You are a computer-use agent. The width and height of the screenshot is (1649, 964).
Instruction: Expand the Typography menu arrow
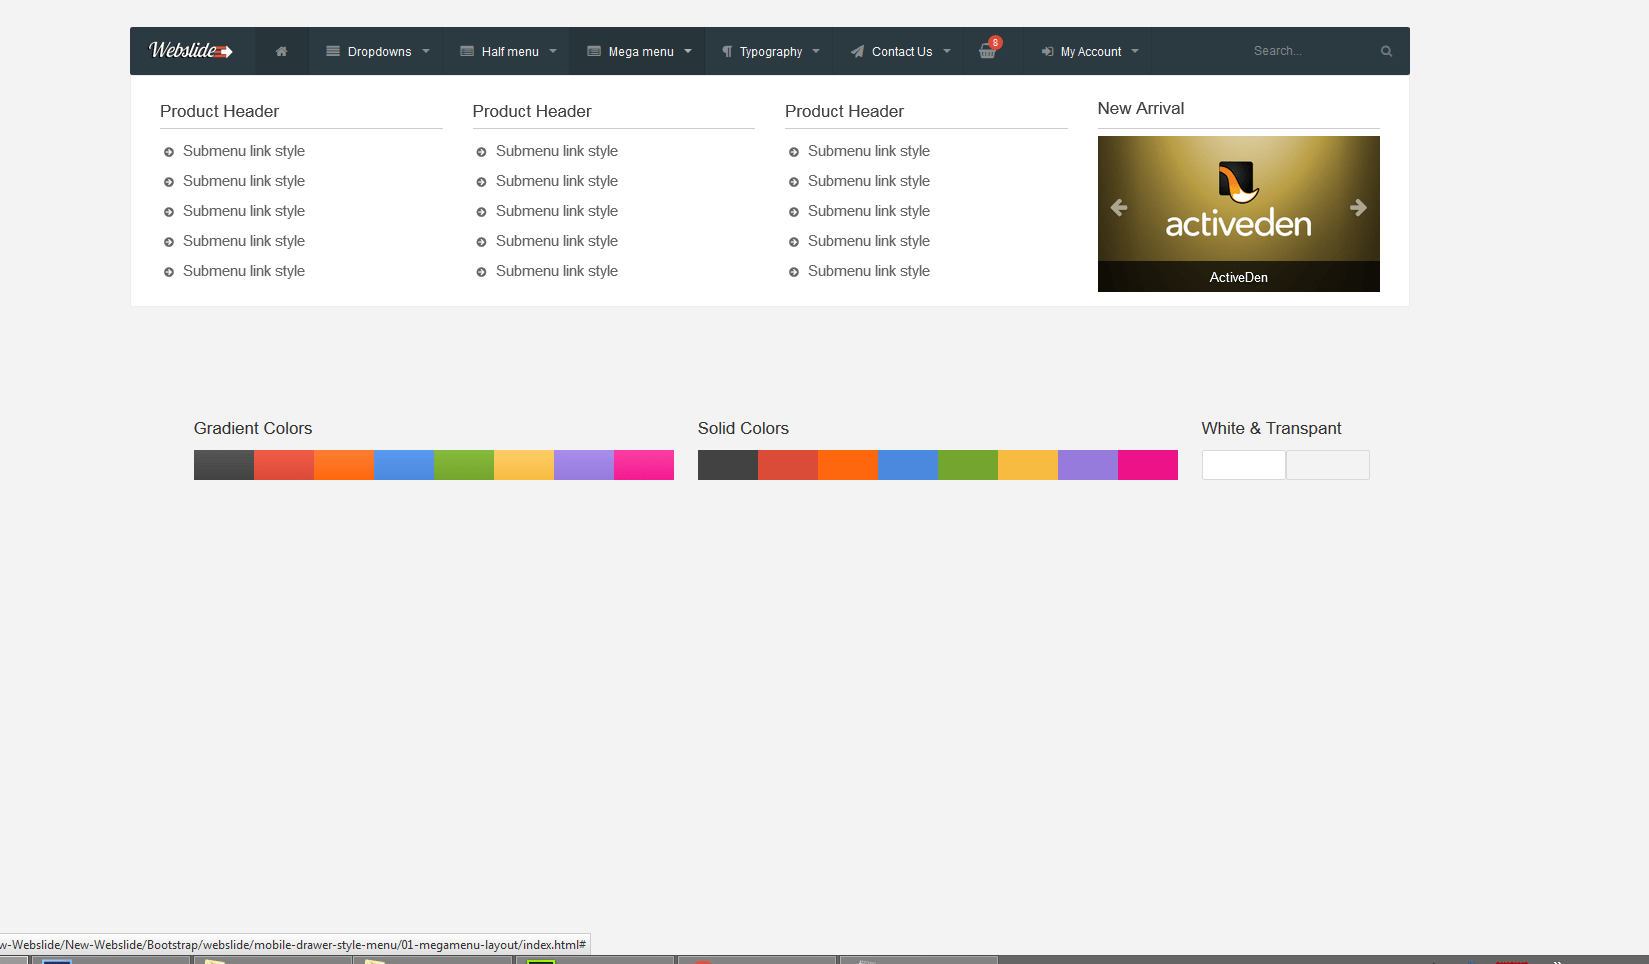[816, 51]
